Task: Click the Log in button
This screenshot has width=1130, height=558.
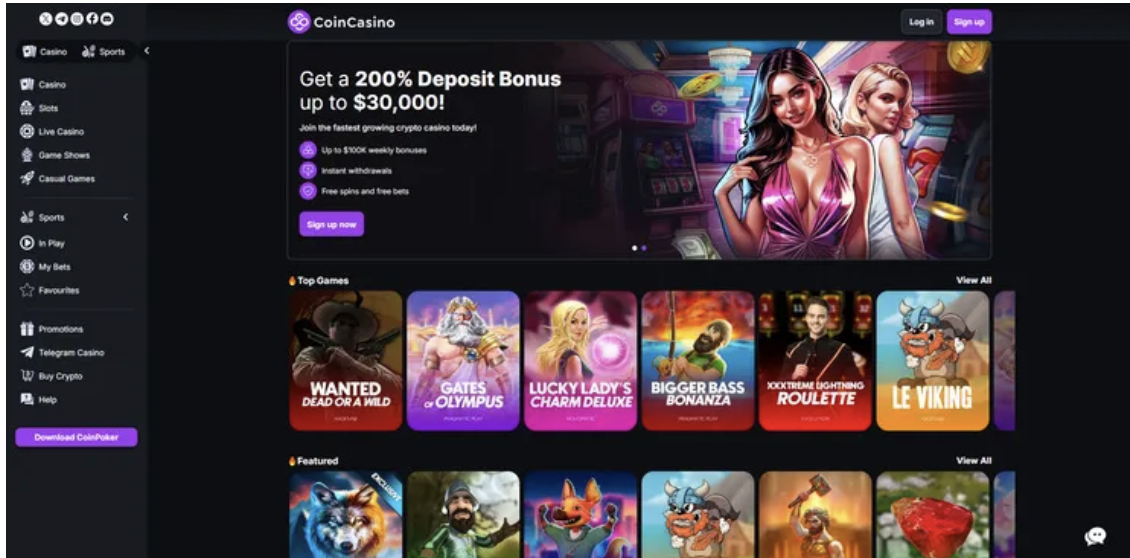Action: (x=921, y=22)
